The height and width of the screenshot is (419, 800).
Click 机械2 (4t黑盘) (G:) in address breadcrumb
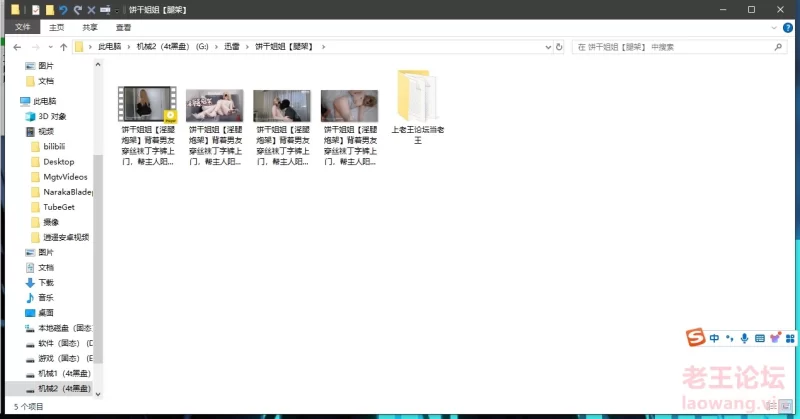pos(172,46)
